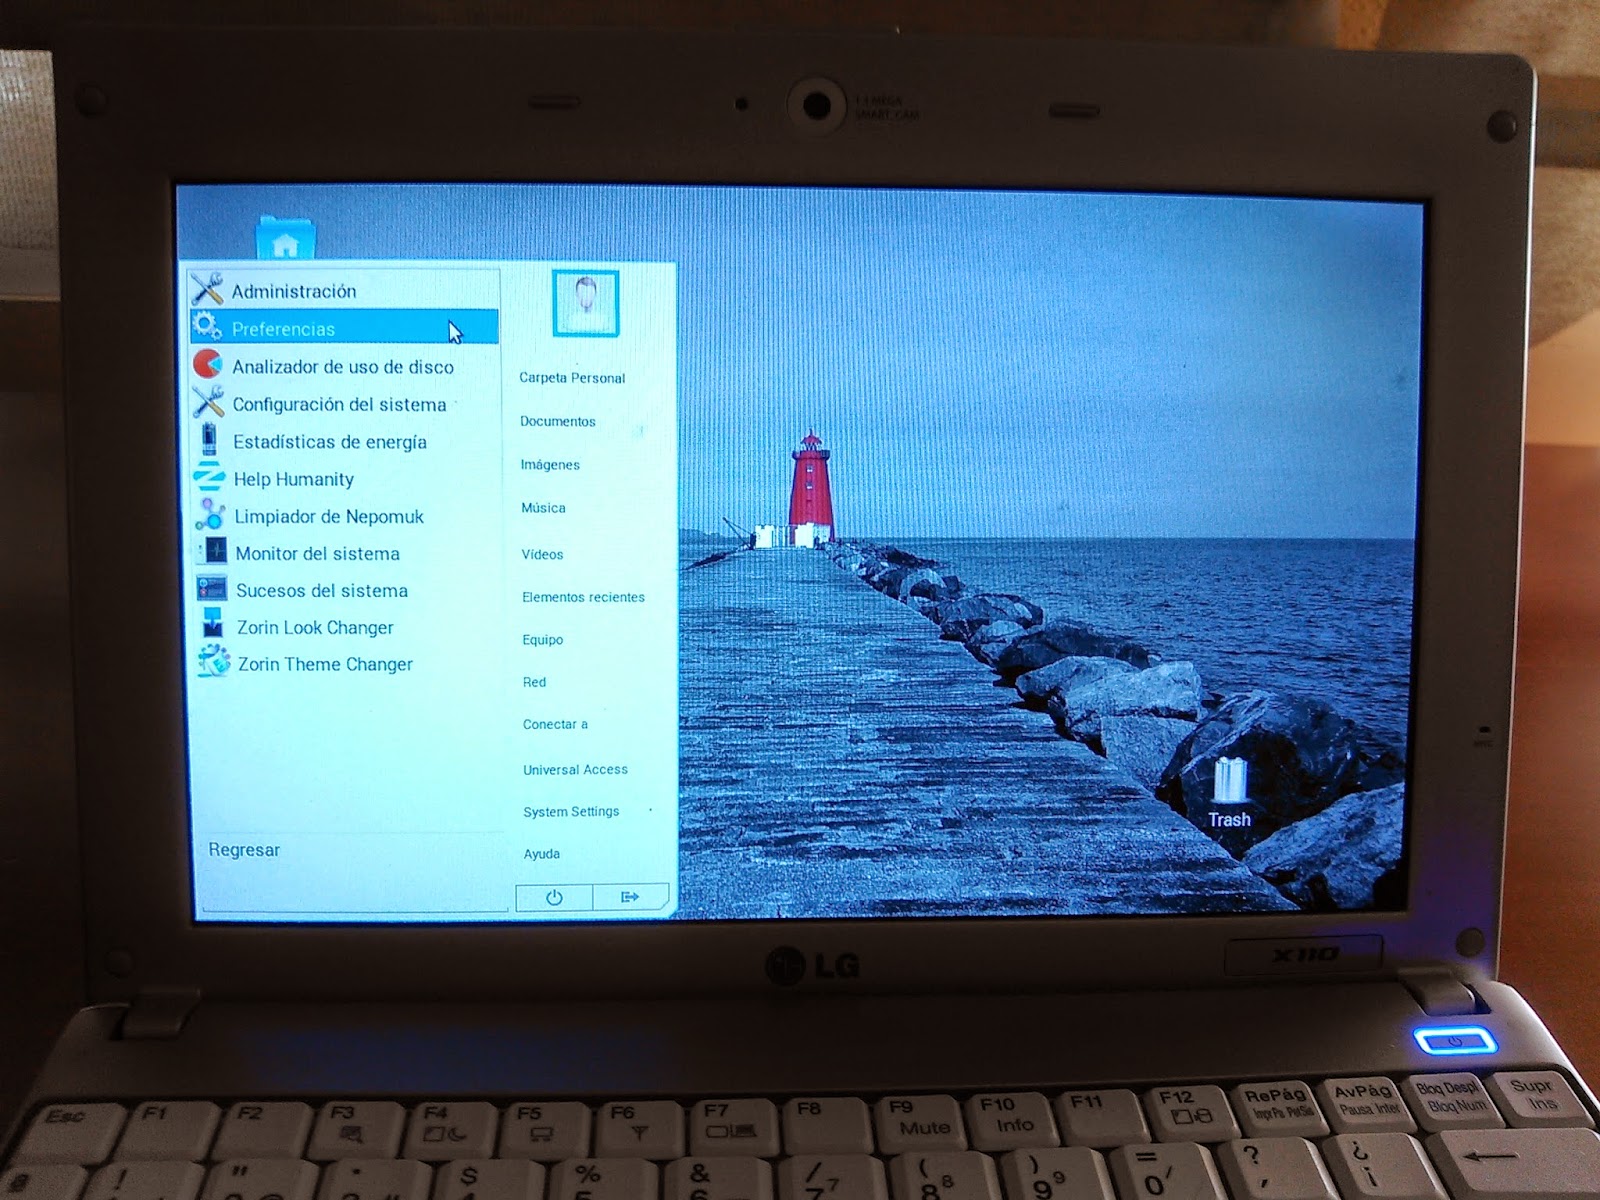Open Equipo from the menu
This screenshot has height=1200, width=1600.
coord(543,640)
